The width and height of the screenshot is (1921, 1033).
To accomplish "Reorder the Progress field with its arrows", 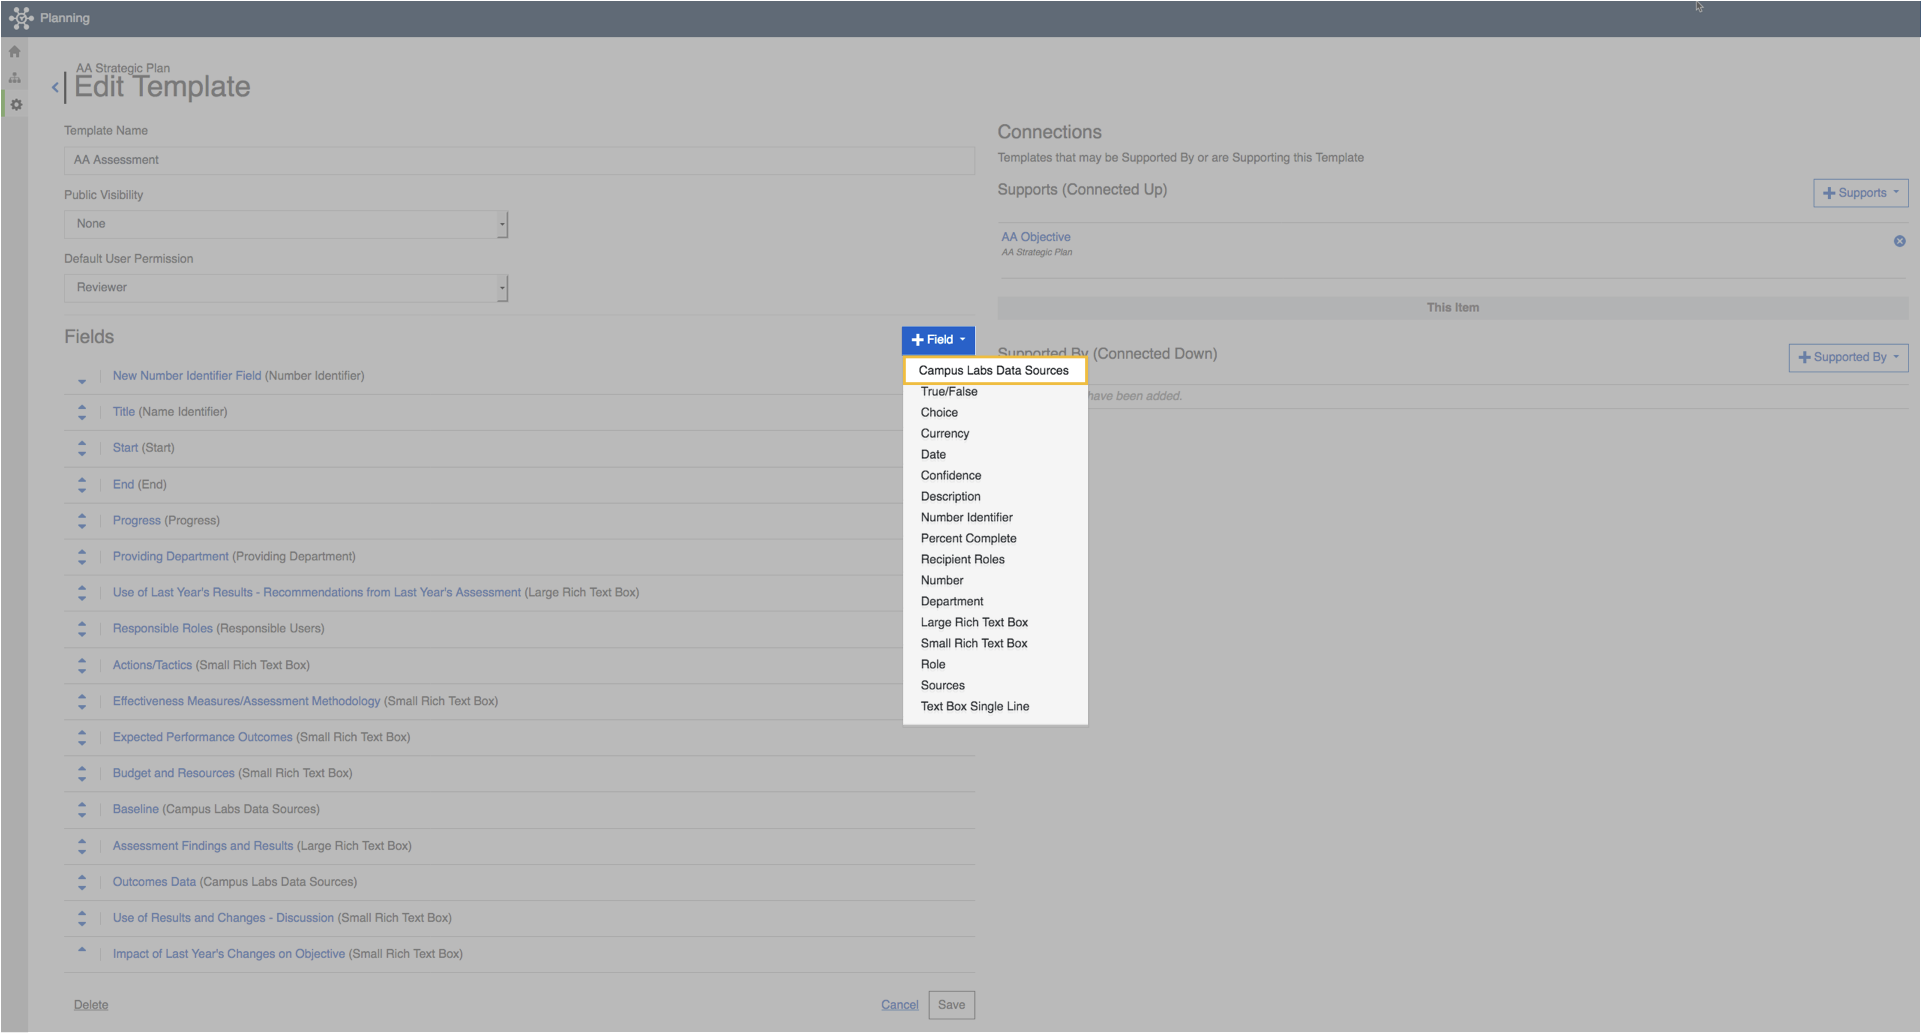I will [82, 521].
